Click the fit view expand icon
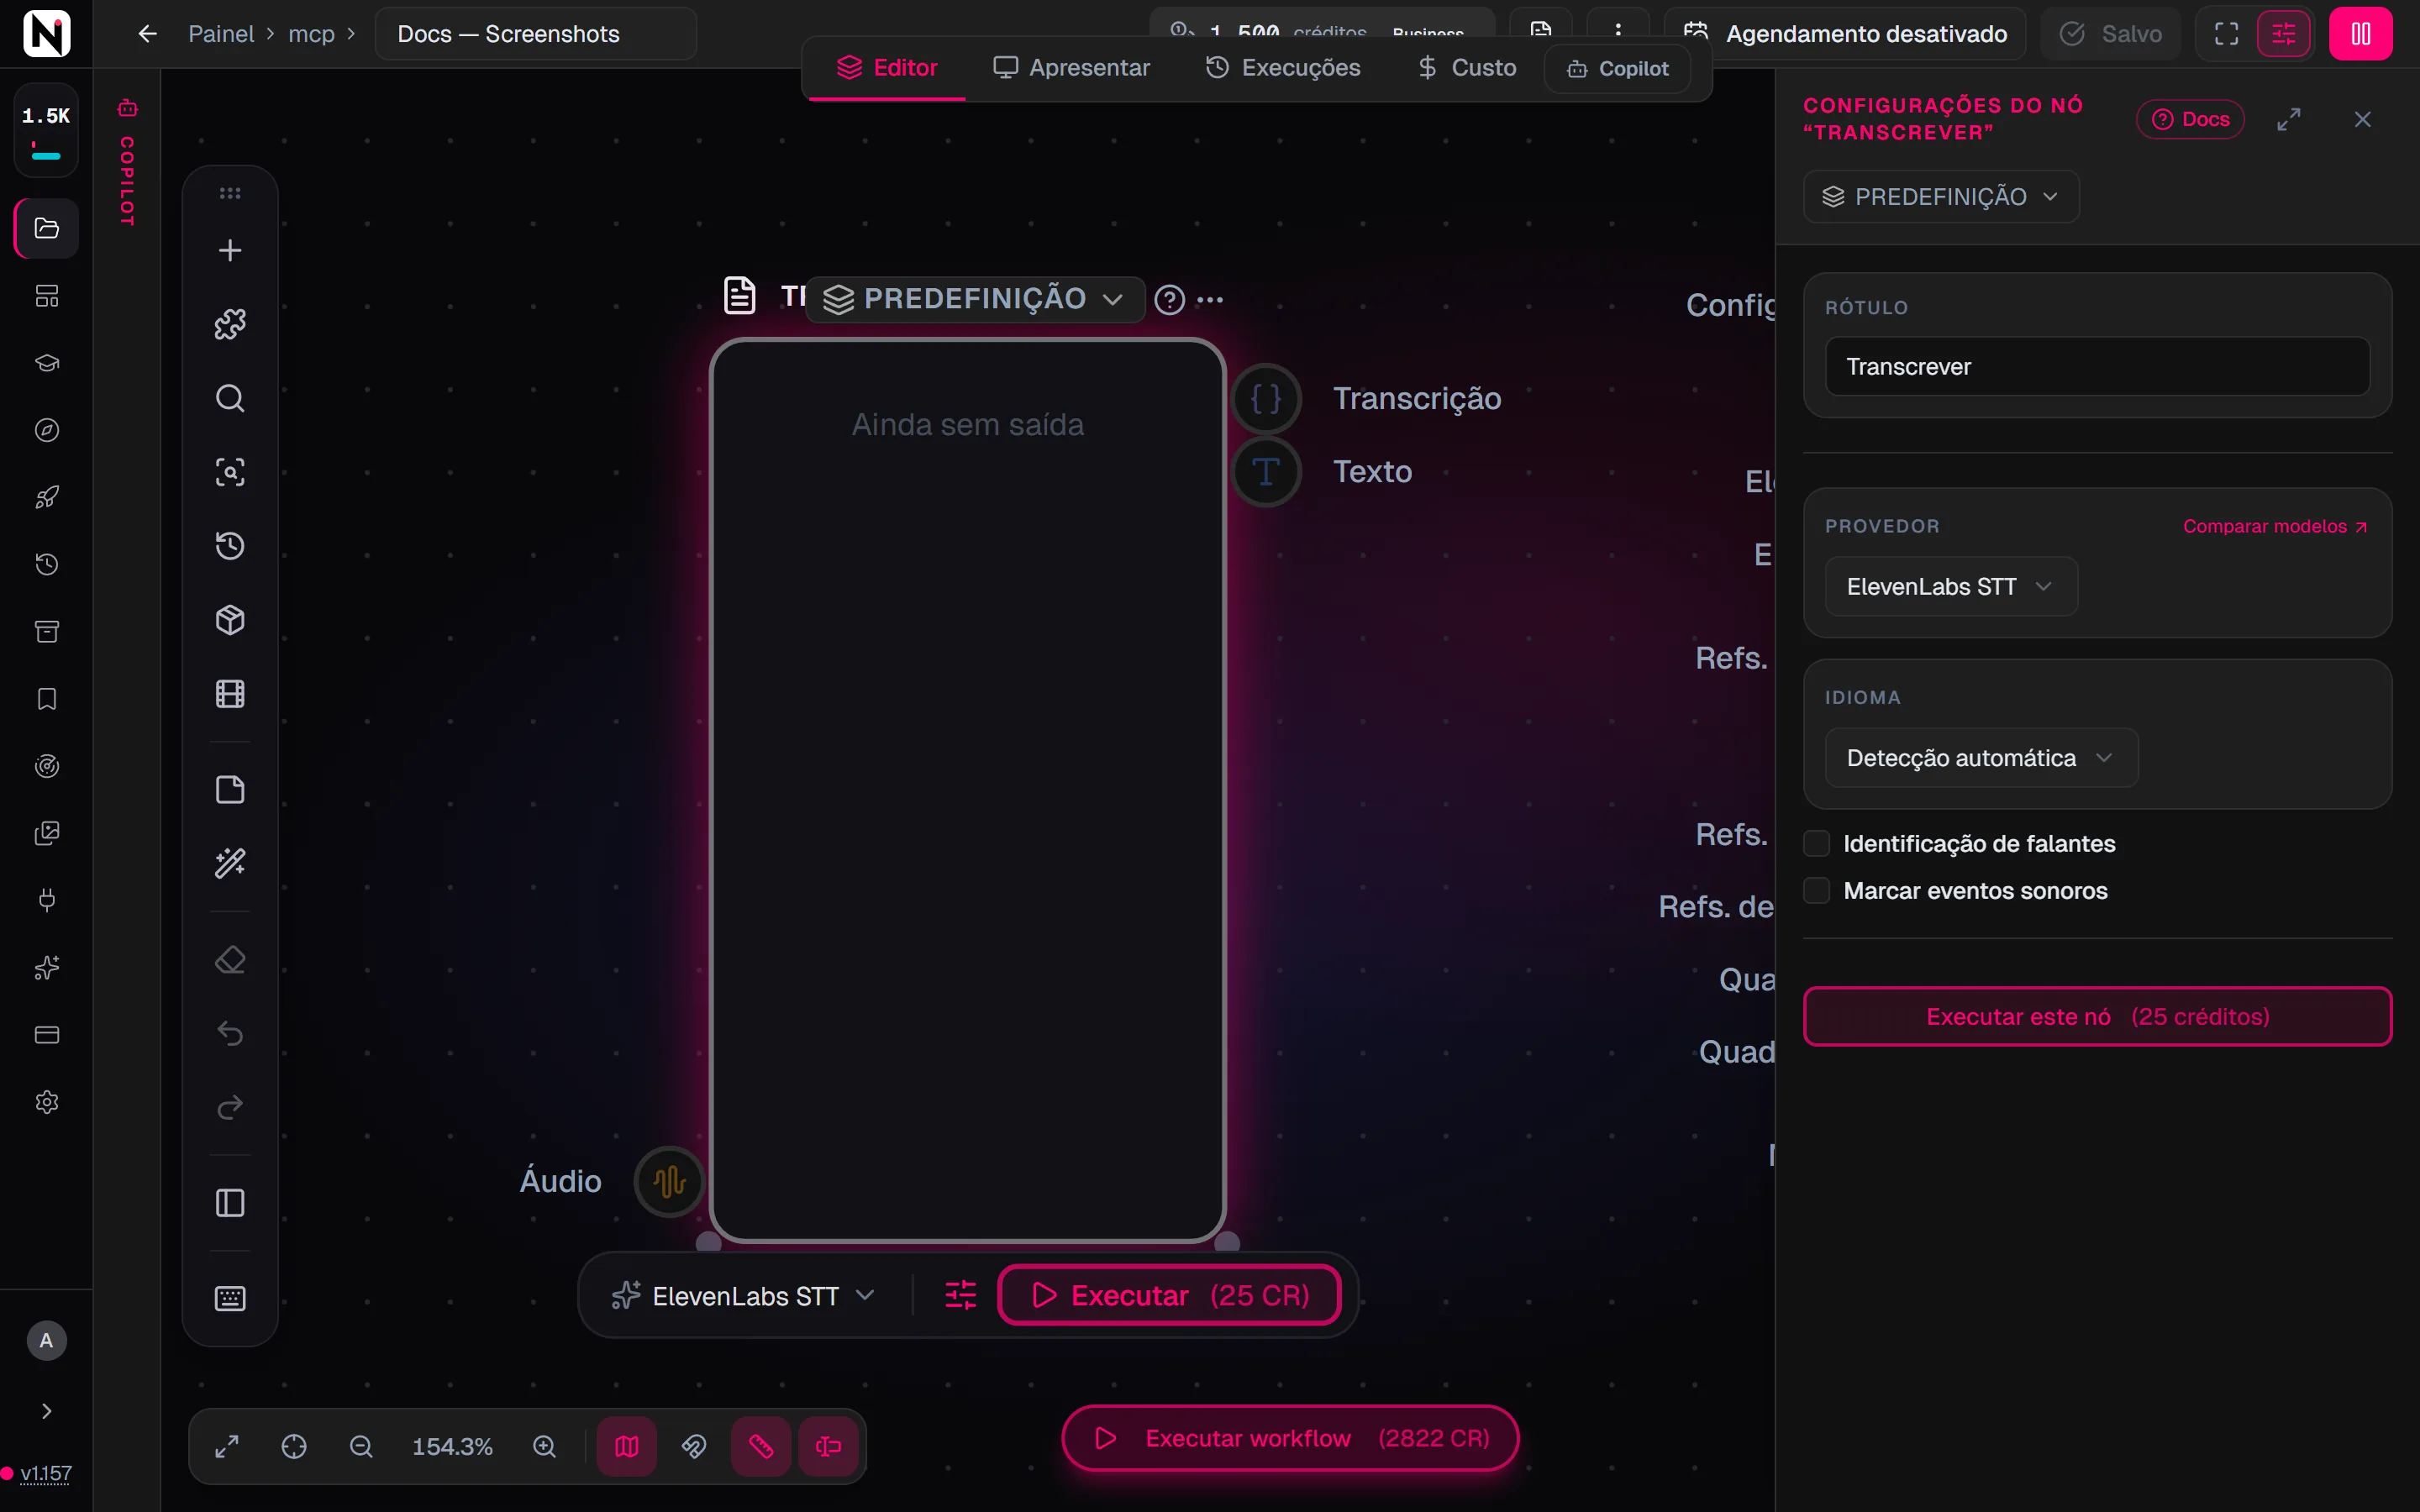Viewport: 2420px width, 1512px height. tap(227, 1447)
